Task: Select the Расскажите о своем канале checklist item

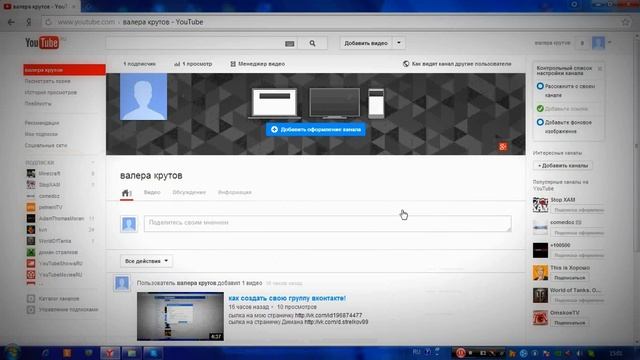Action: click(x=566, y=90)
